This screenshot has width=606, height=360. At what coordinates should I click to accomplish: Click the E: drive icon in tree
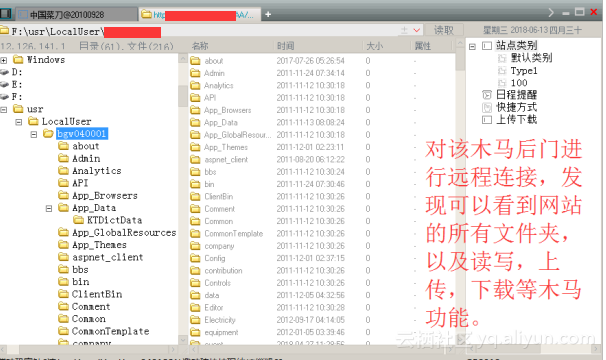pyautogui.click(x=5, y=84)
